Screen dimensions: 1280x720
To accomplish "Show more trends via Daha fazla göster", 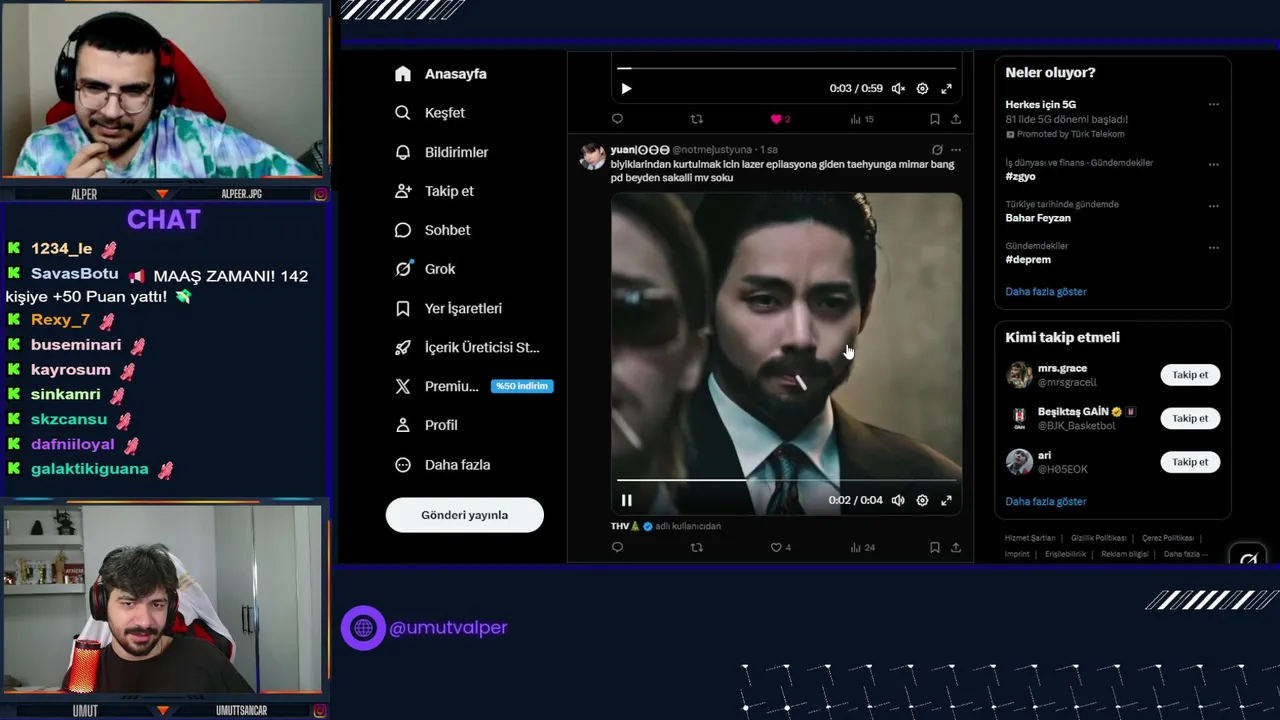I will 1046,292.
